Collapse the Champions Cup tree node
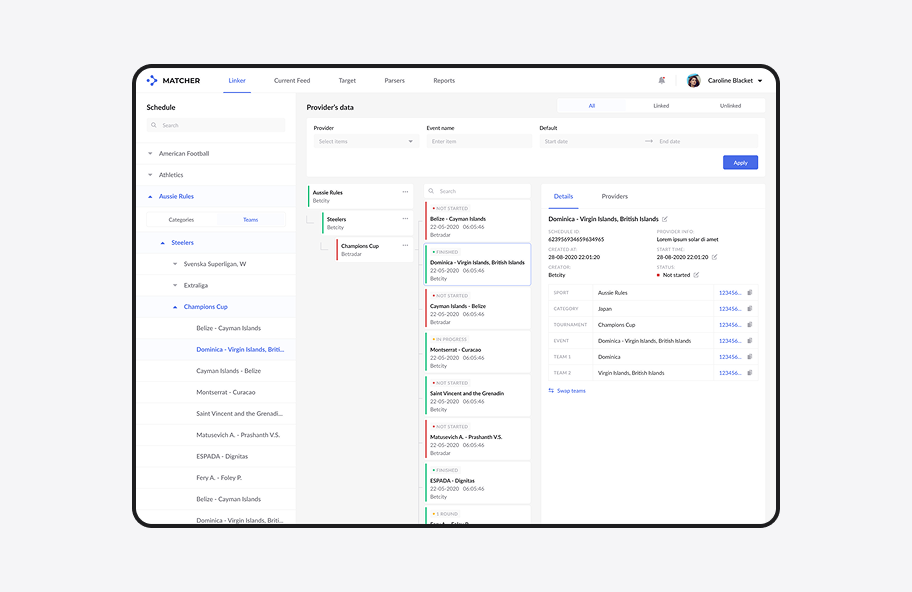 click(x=175, y=307)
